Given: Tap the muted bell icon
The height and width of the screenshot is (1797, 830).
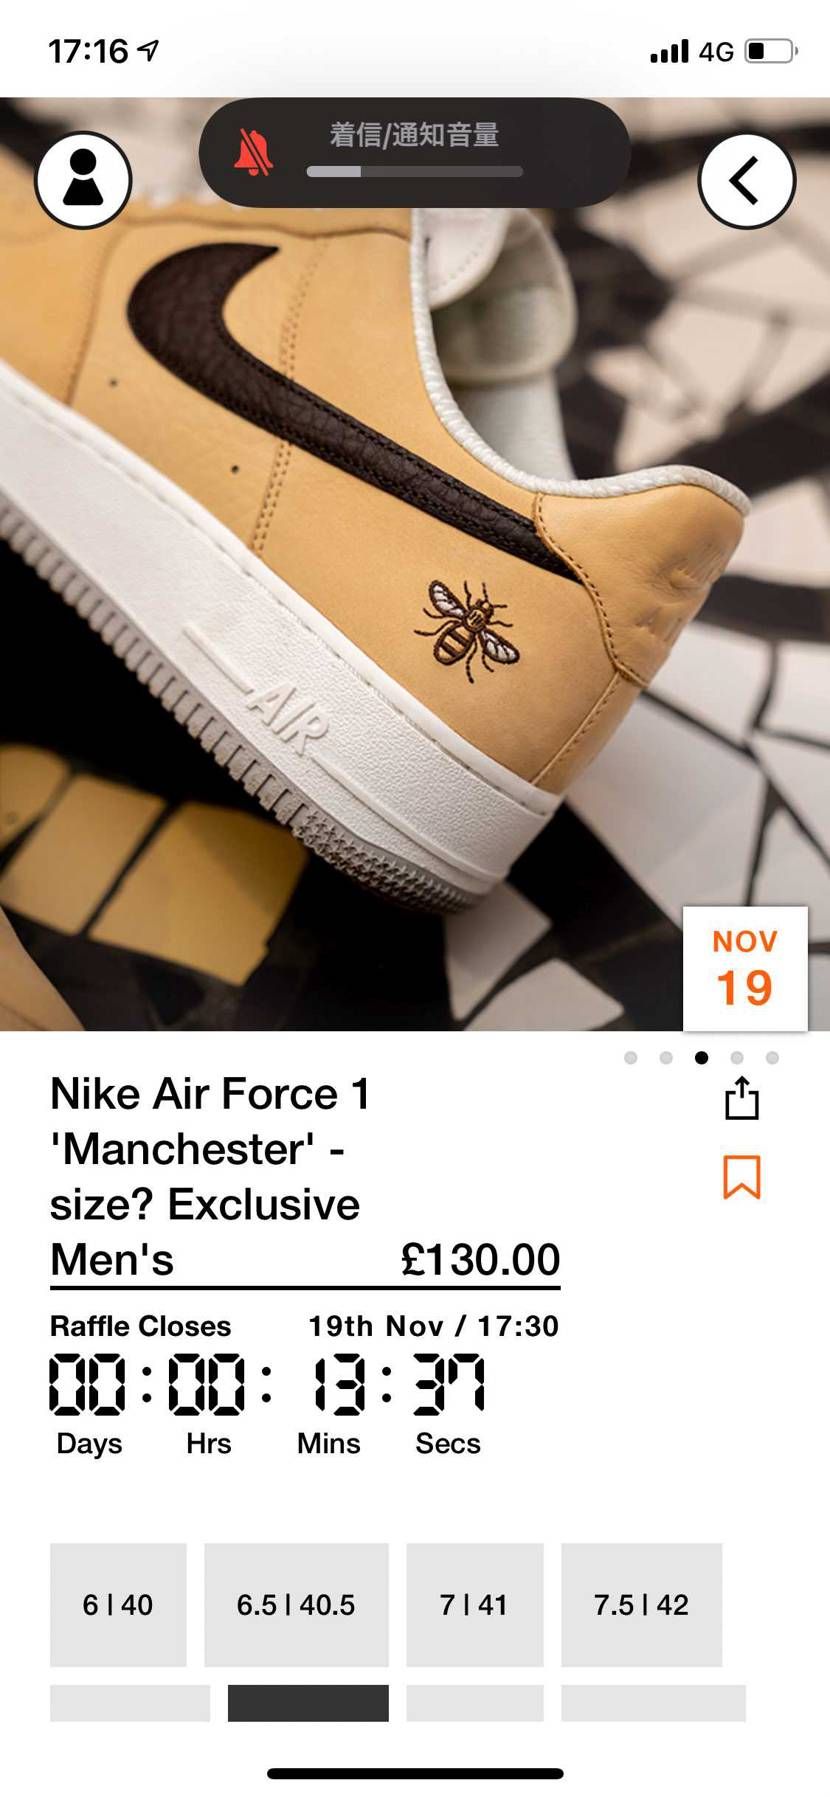Looking at the screenshot, I should point(254,153).
